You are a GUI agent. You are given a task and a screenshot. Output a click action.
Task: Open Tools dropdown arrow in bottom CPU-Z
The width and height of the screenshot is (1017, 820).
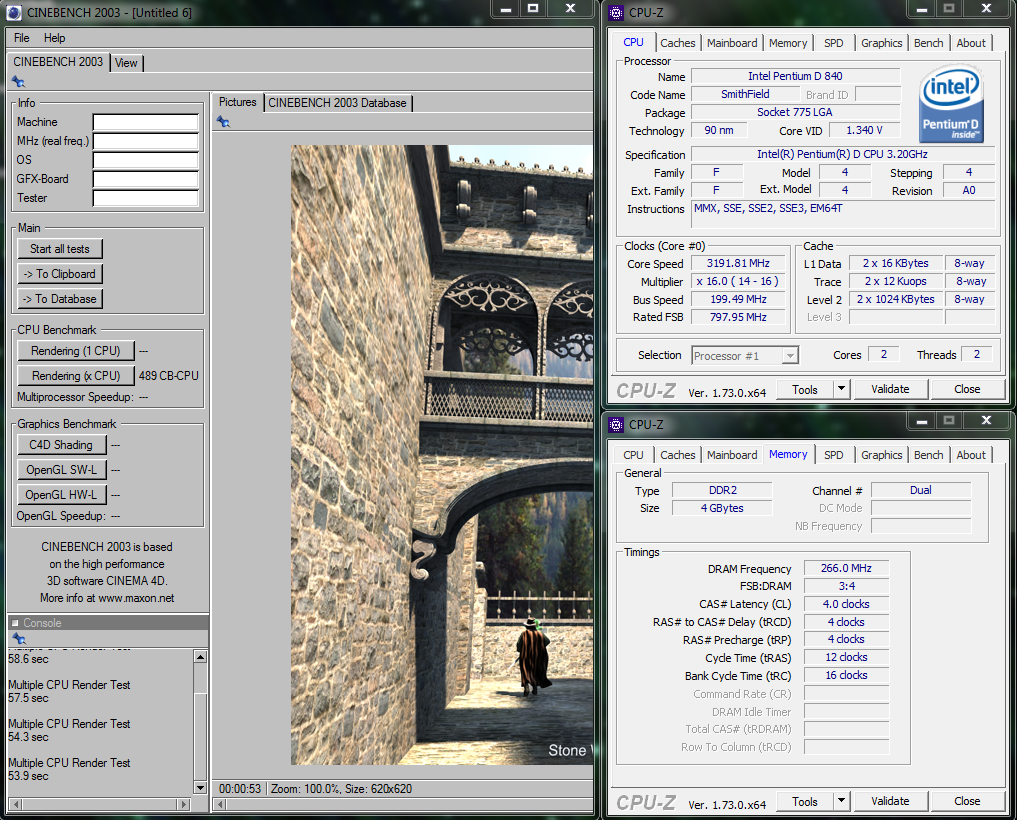pos(841,801)
